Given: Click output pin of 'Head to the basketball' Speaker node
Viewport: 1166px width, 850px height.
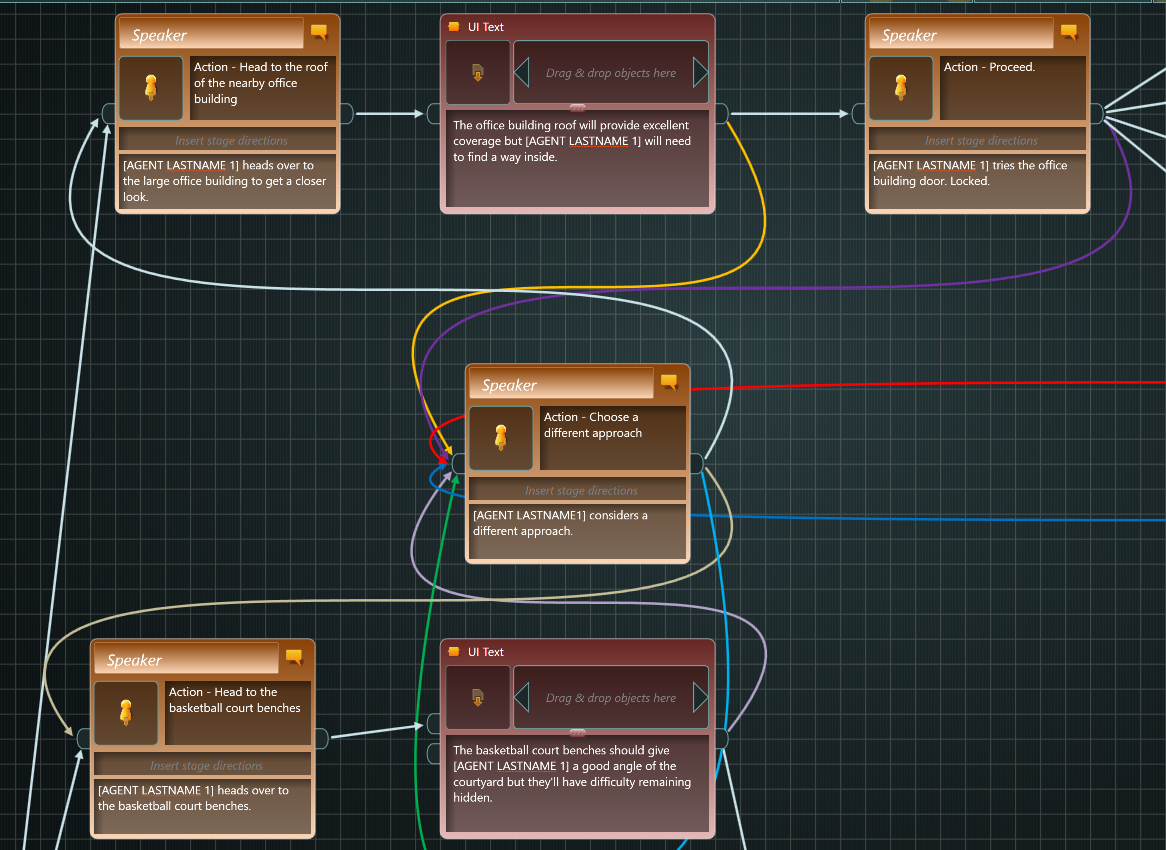Looking at the screenshot, I should 321,738.
